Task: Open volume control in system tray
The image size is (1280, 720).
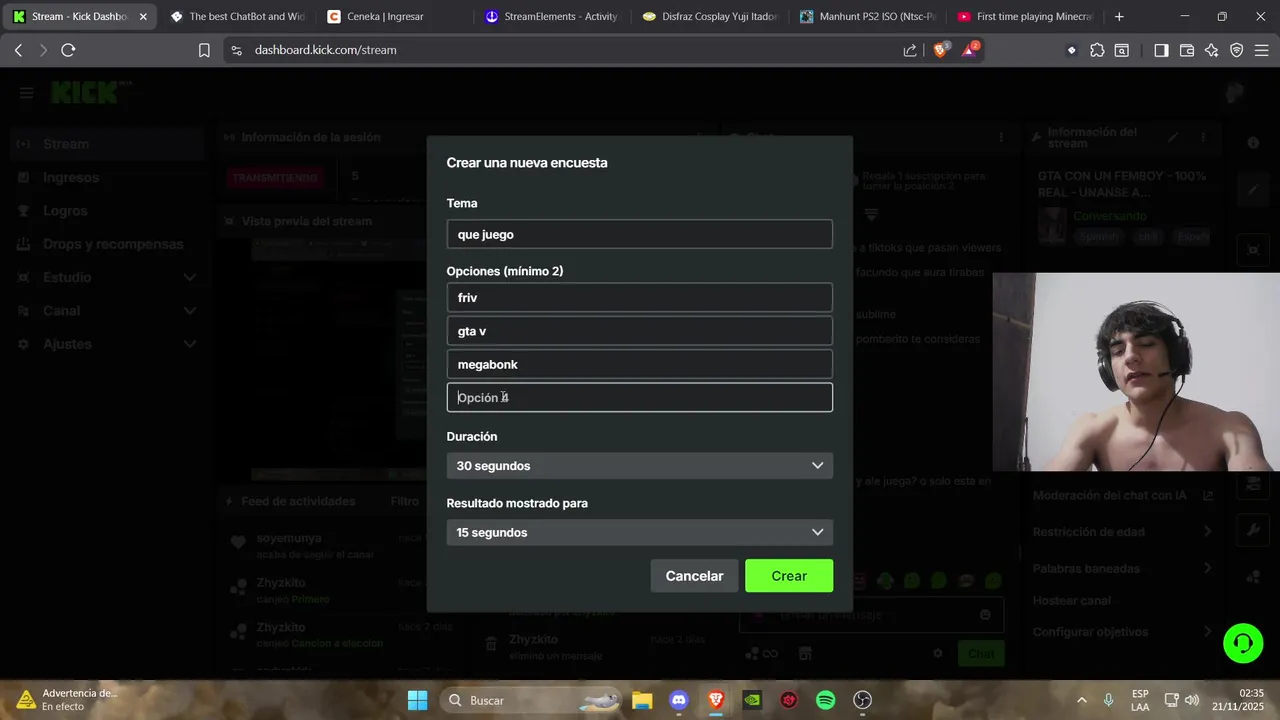Action: click(x=1191, y=700)
